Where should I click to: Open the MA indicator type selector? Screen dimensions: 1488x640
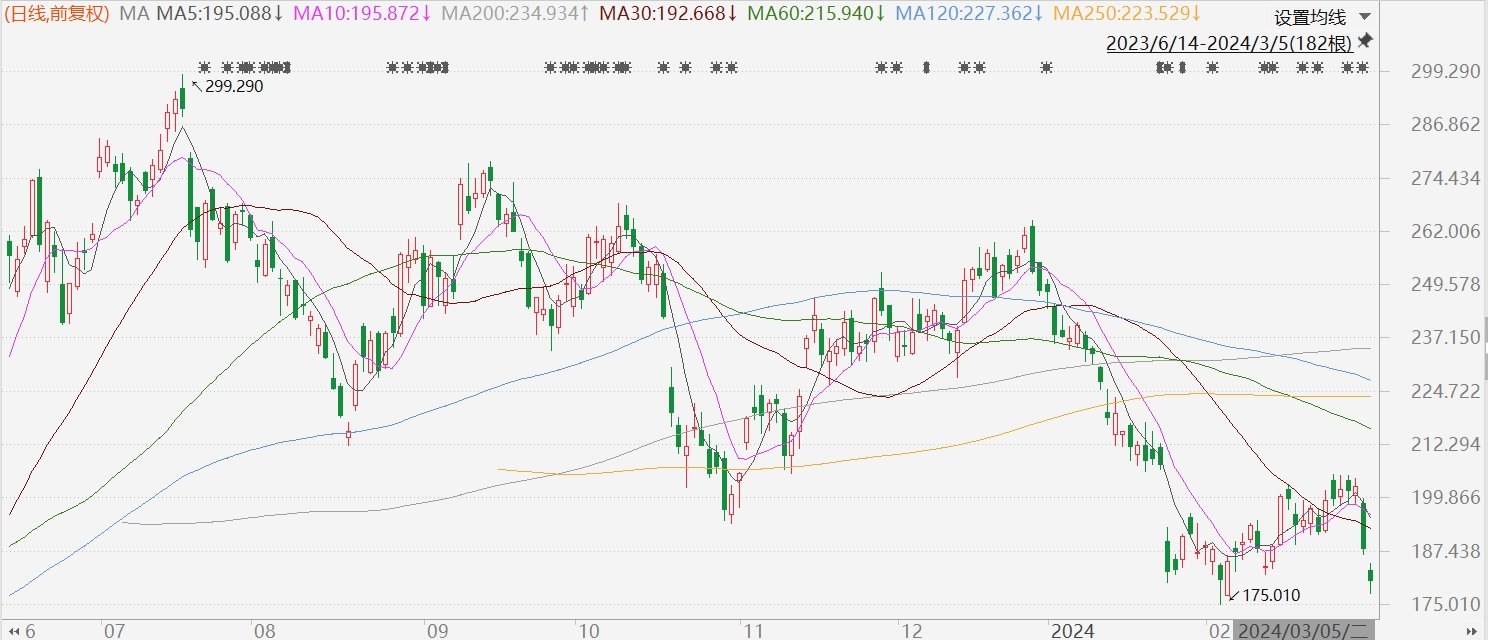(133, 14)
